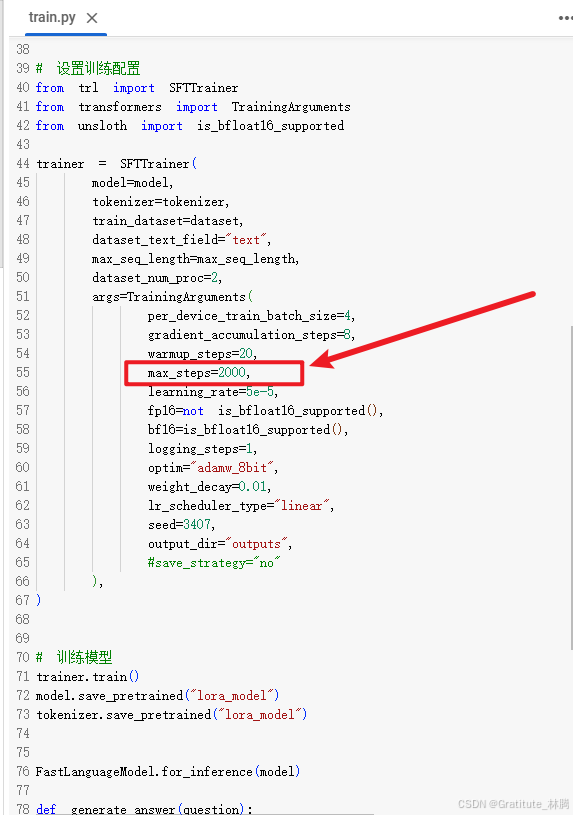Close the train.py tab

pyautogui.click(x=92, y=18)
